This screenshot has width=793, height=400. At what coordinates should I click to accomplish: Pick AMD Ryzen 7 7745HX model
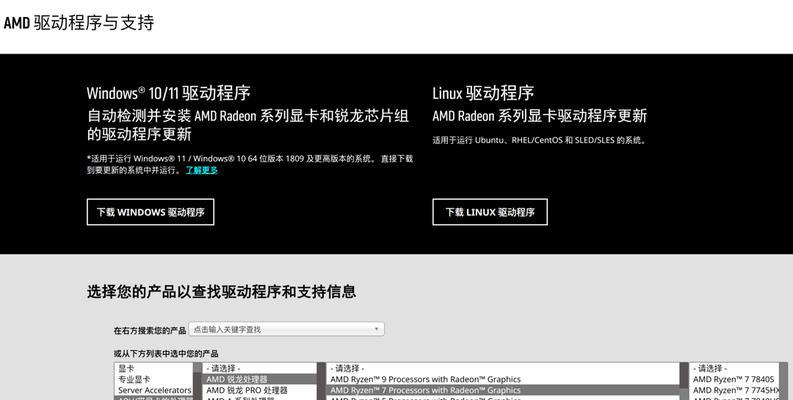pyautogui.click(x=734, y=390)
